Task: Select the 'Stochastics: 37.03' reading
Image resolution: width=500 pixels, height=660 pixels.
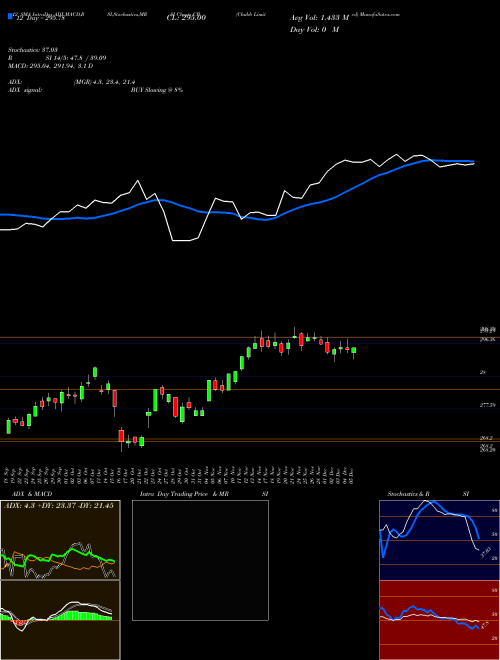Action: click(32, 50)
